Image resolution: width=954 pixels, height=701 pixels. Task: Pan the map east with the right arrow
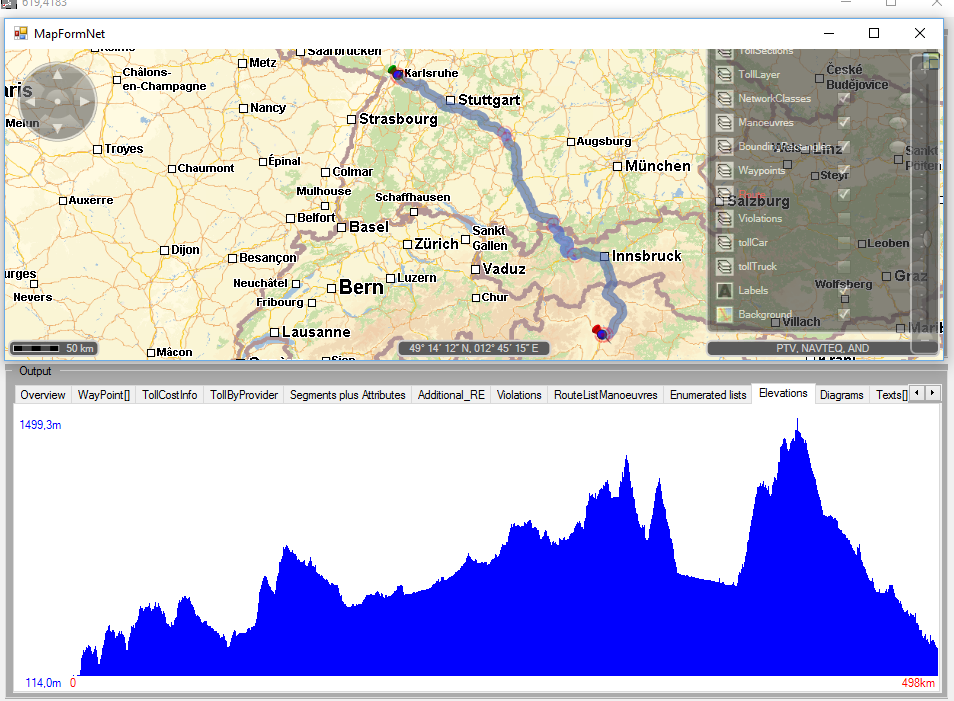pyautogui.click(x=84, y=101)
